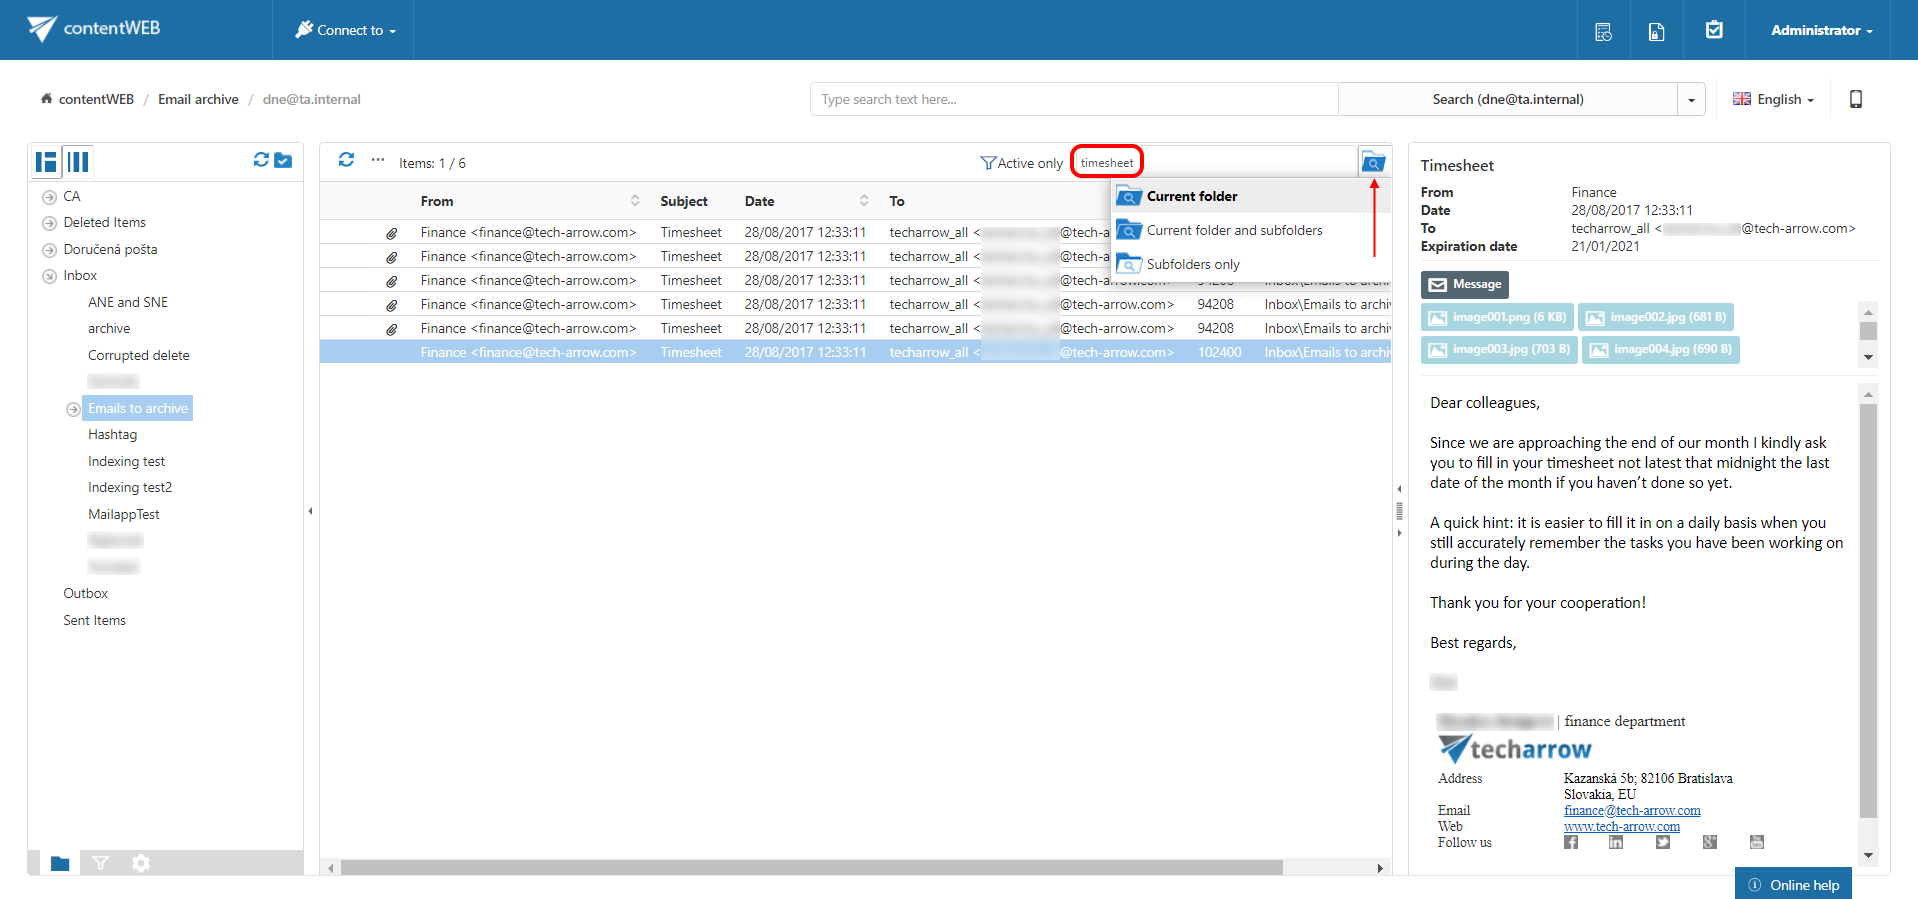This screenshot has width=1918, height=899.
Task: Open the task list clock icon in header
Action: pos(1603,31)
